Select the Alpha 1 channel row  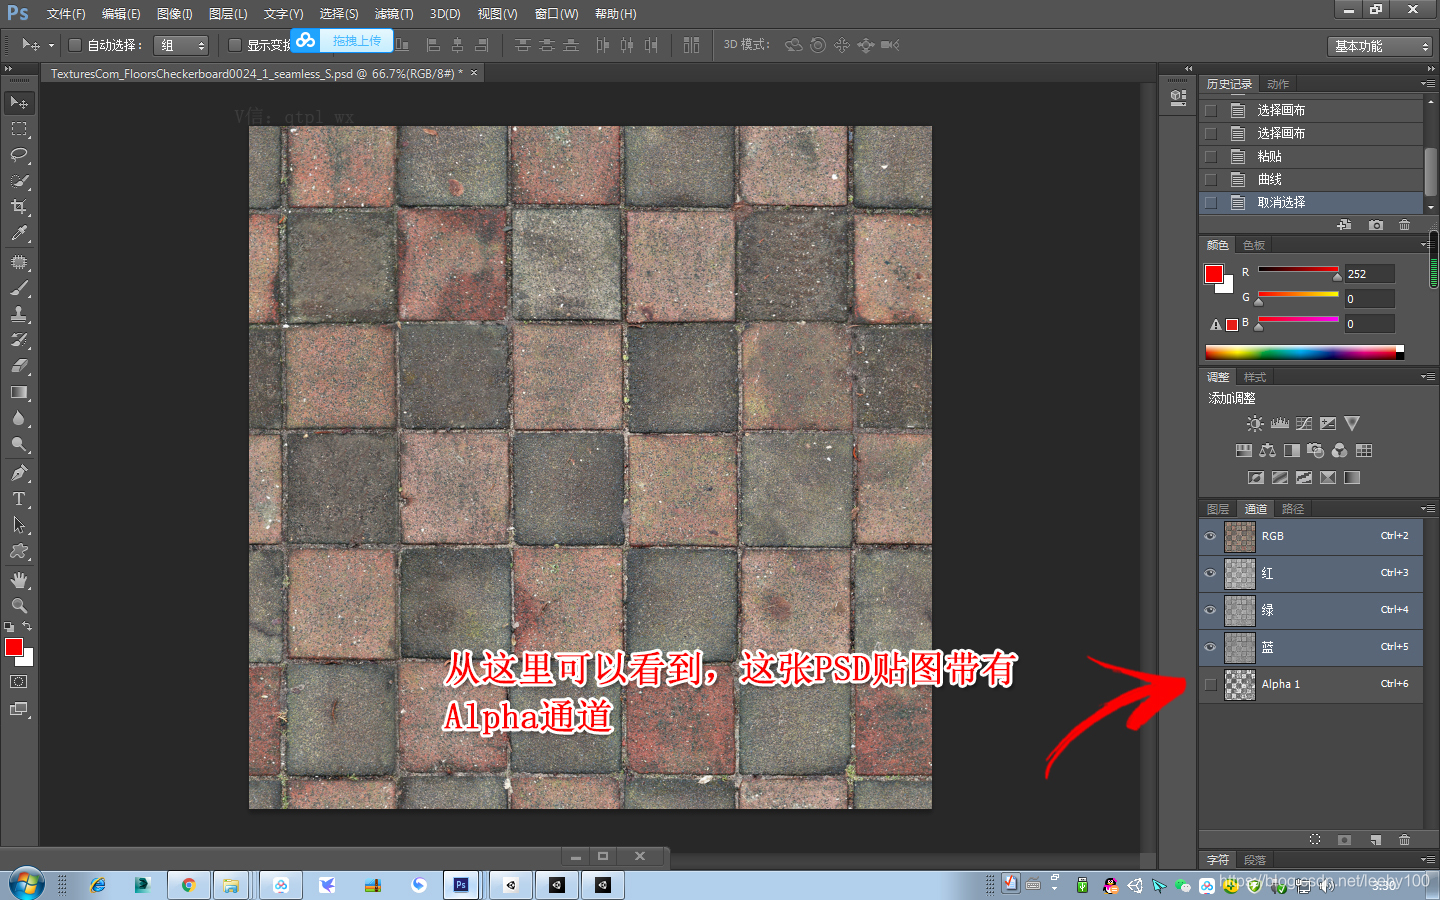pyautogui.click(x=1311, y=684)
